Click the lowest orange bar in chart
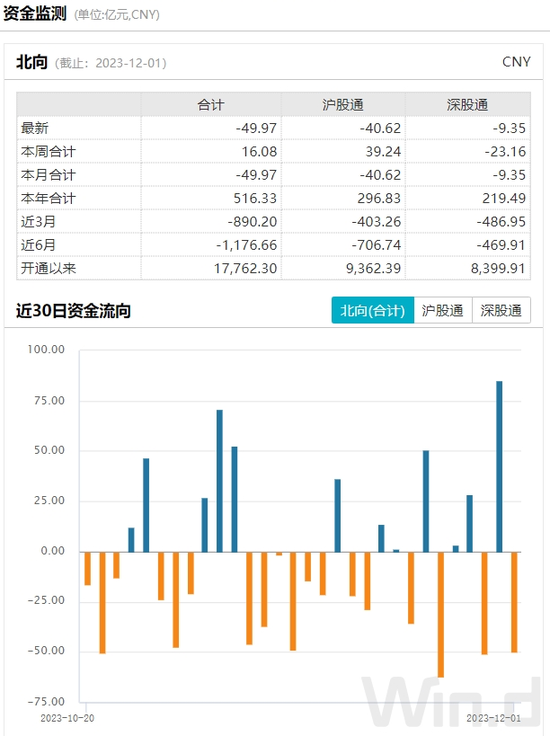 [441, 615]
